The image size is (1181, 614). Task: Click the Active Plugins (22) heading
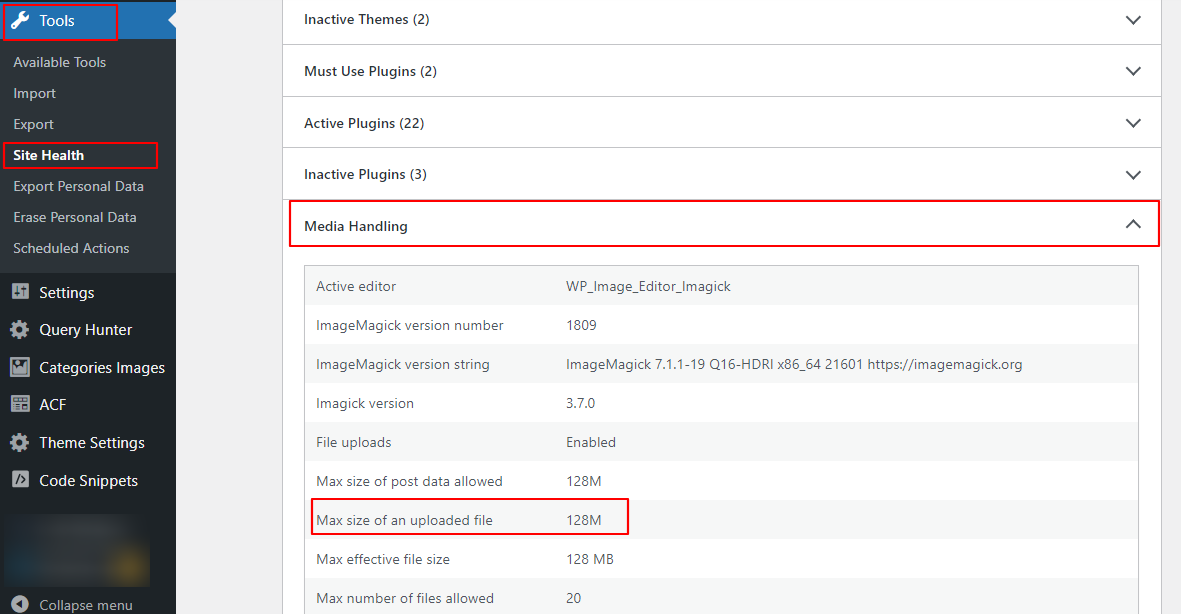(x=364, y=123)
